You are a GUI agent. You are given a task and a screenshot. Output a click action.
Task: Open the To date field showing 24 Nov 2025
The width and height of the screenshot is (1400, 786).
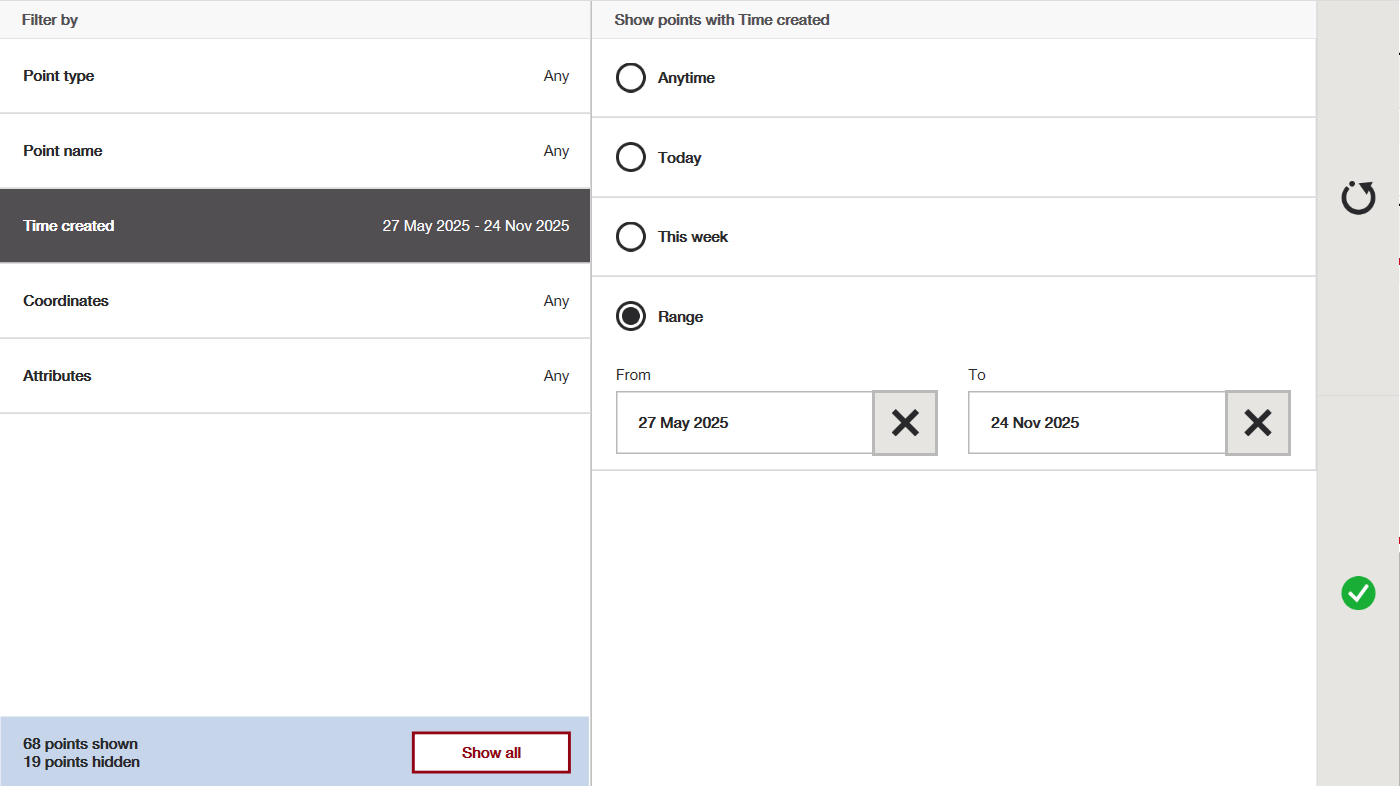coord(1096,423)
